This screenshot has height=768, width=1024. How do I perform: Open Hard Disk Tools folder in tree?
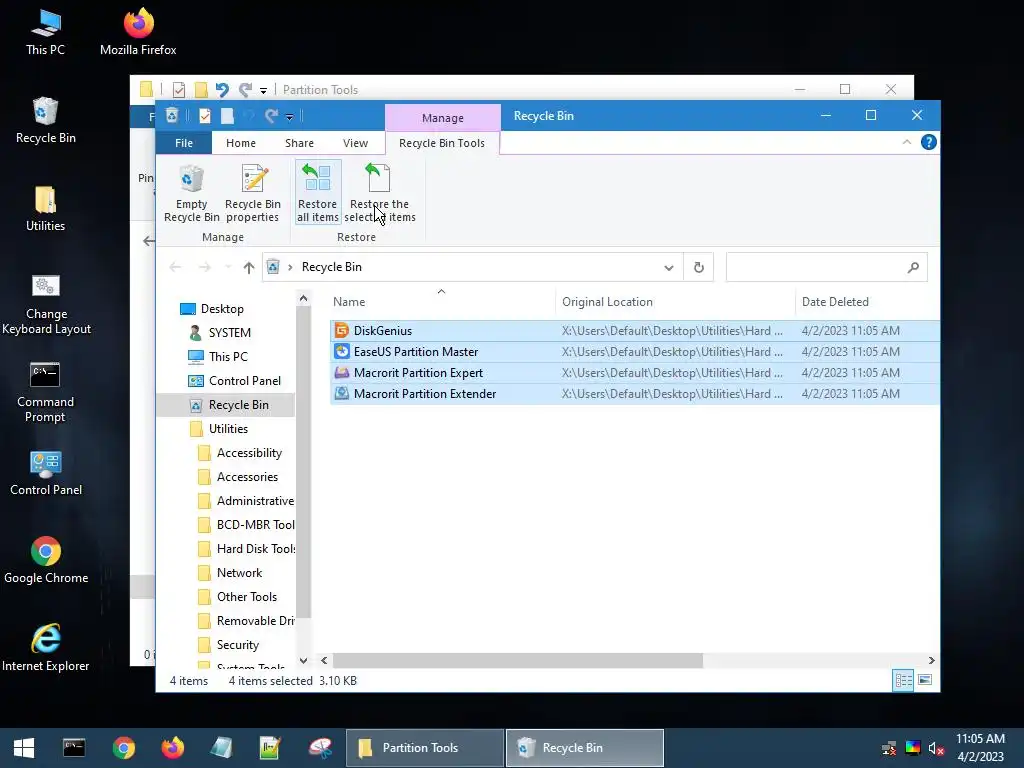pos(255,549)
